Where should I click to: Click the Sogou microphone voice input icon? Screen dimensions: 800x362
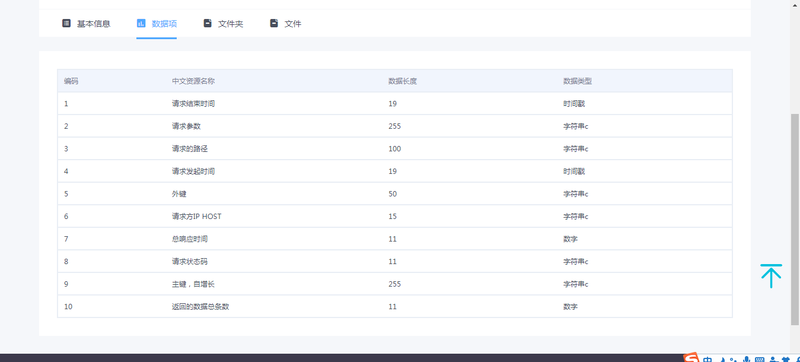[746, 359]
